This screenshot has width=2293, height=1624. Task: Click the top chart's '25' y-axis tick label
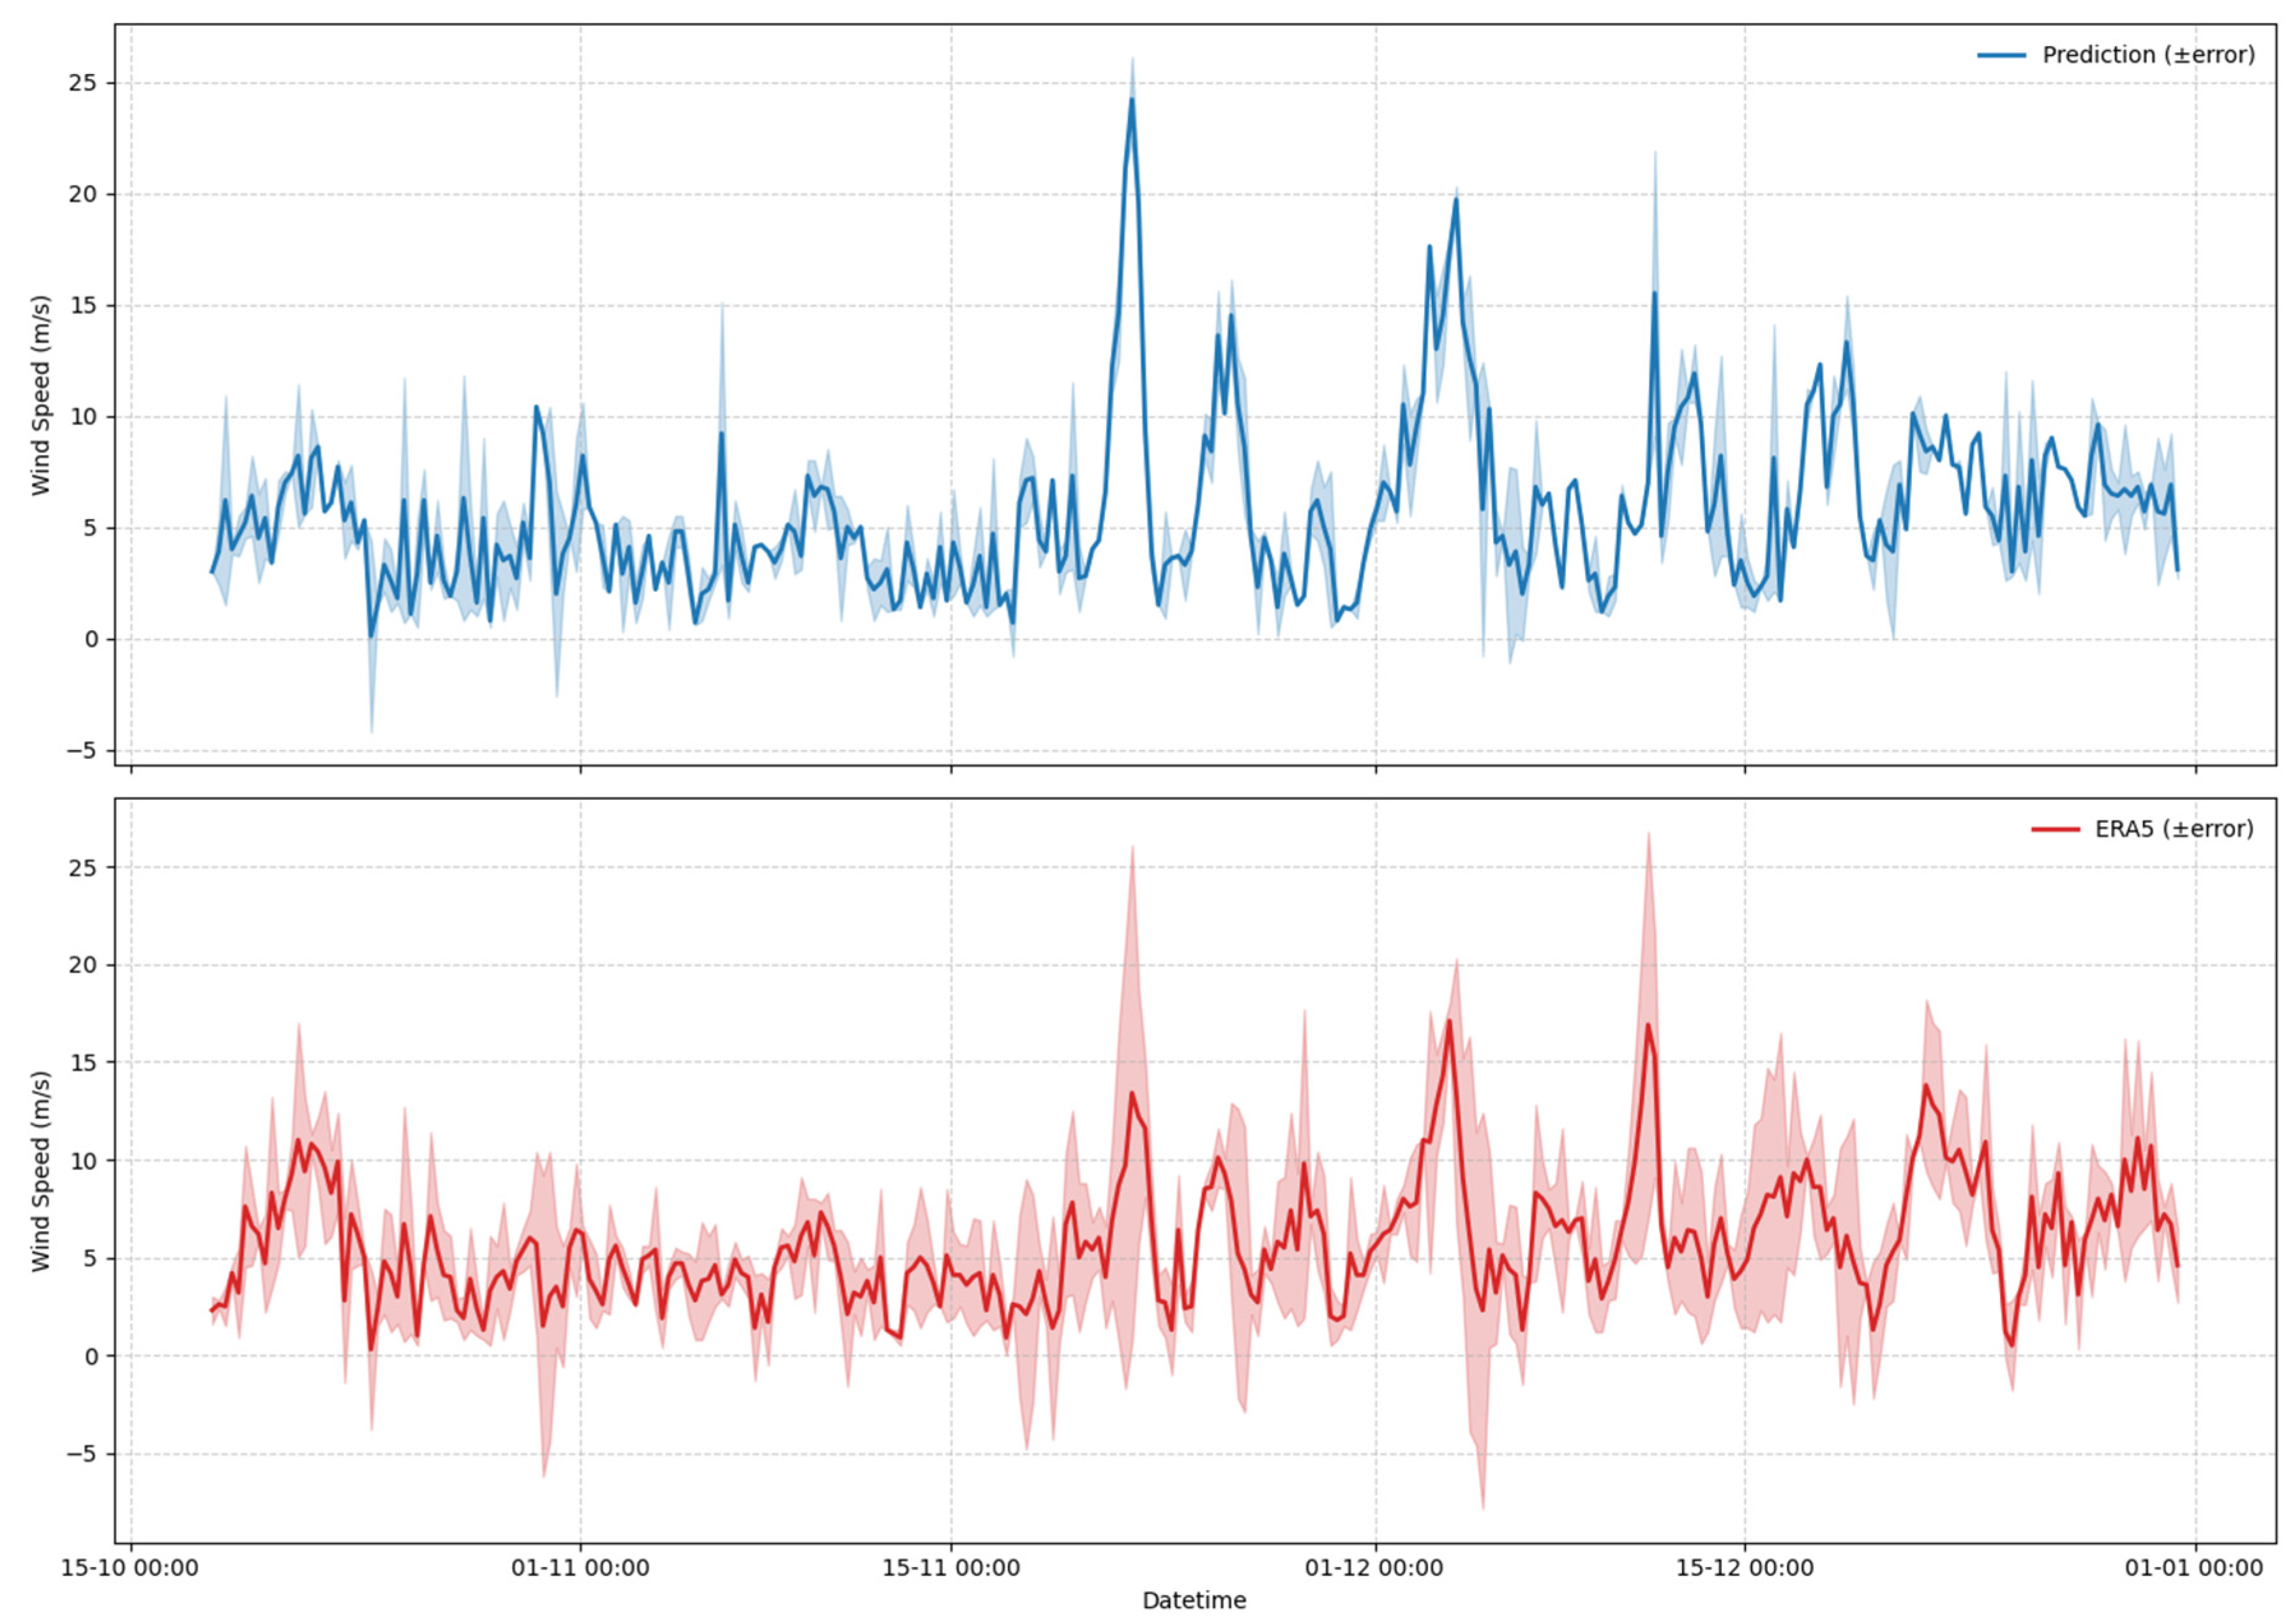[84, 83]
